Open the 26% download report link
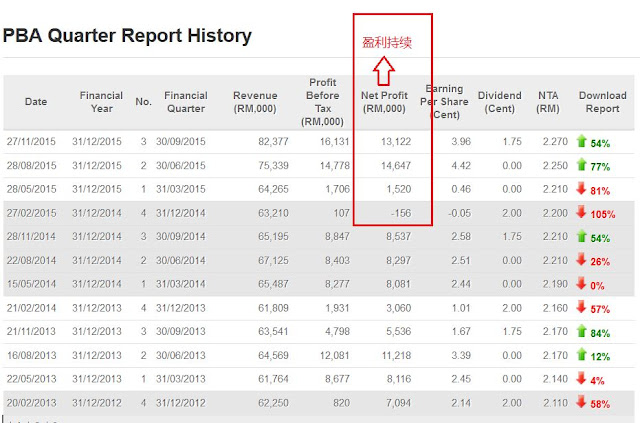Screen dimensions: 640x423 (600, 262)
